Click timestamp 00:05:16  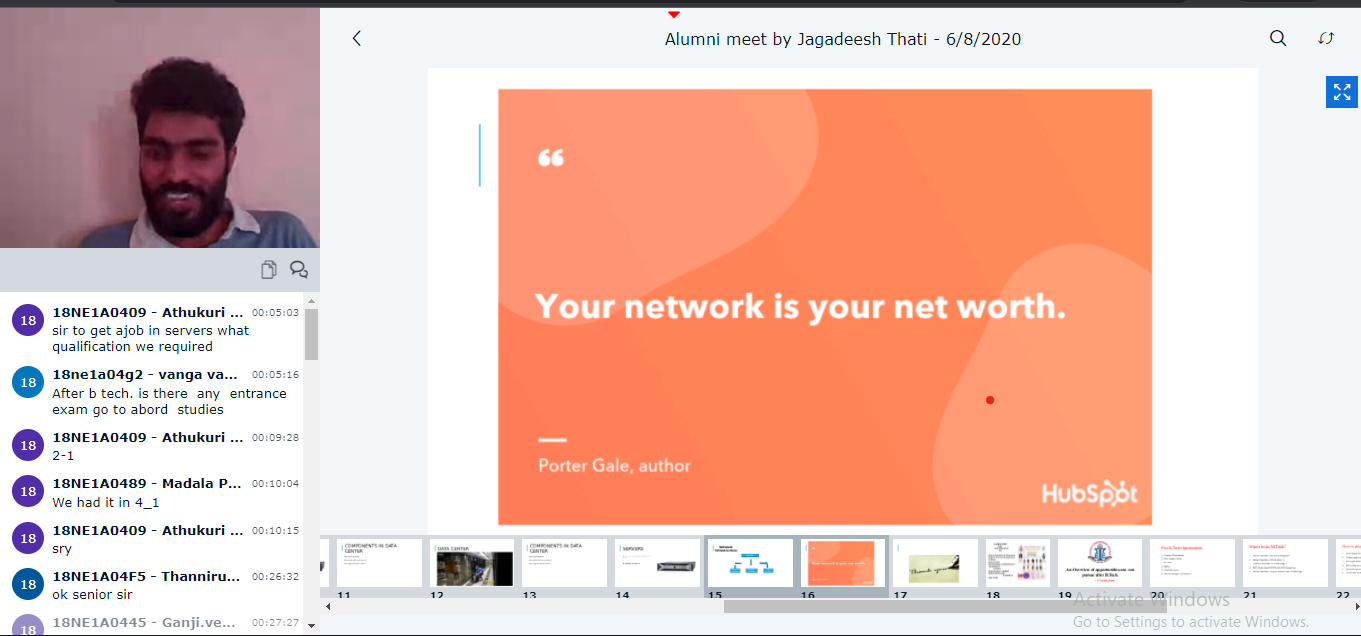tap(275, 375)
